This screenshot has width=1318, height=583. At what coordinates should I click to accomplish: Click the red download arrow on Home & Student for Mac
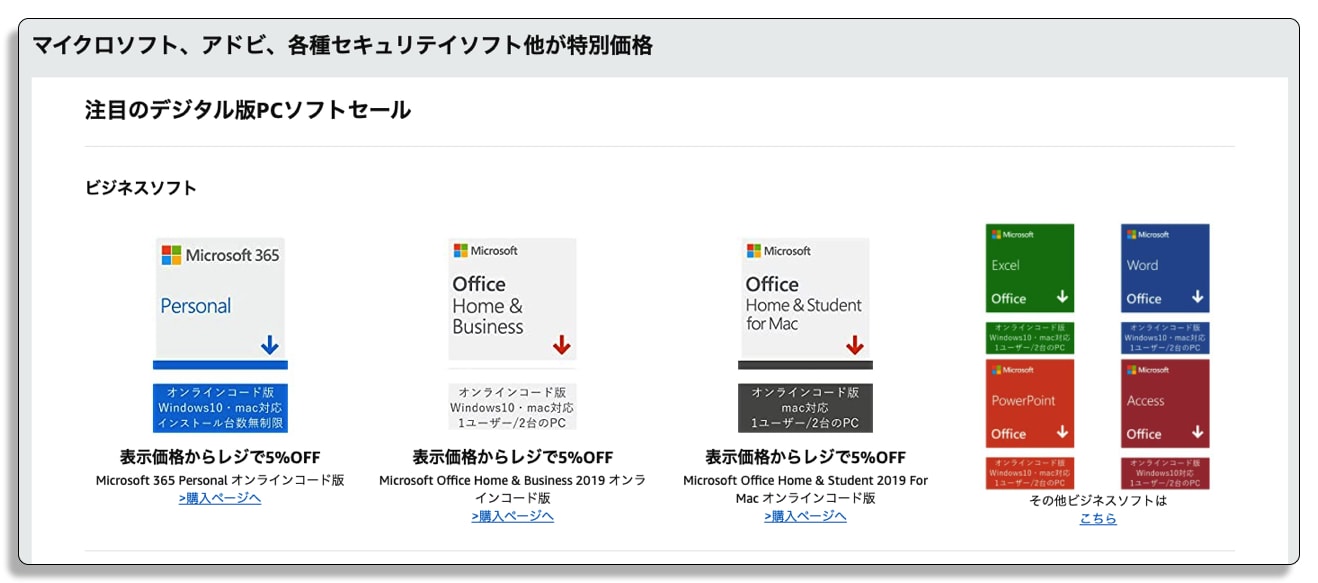pos(854,345)
